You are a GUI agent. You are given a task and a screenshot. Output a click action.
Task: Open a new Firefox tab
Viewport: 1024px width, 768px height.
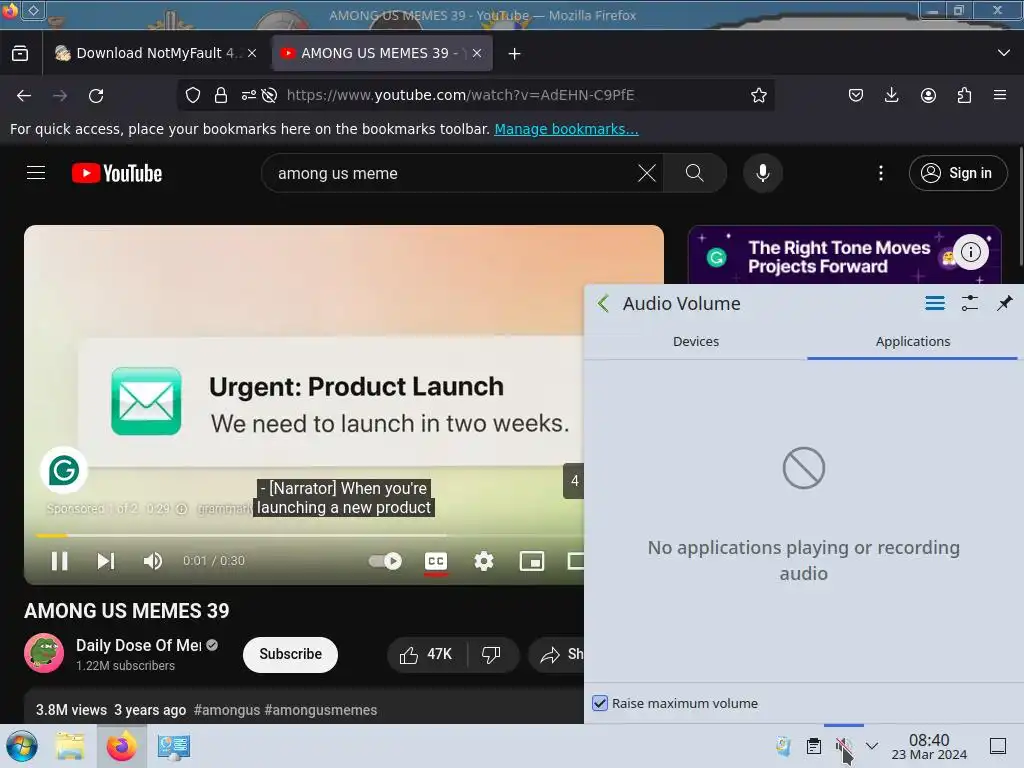(514, 54)
